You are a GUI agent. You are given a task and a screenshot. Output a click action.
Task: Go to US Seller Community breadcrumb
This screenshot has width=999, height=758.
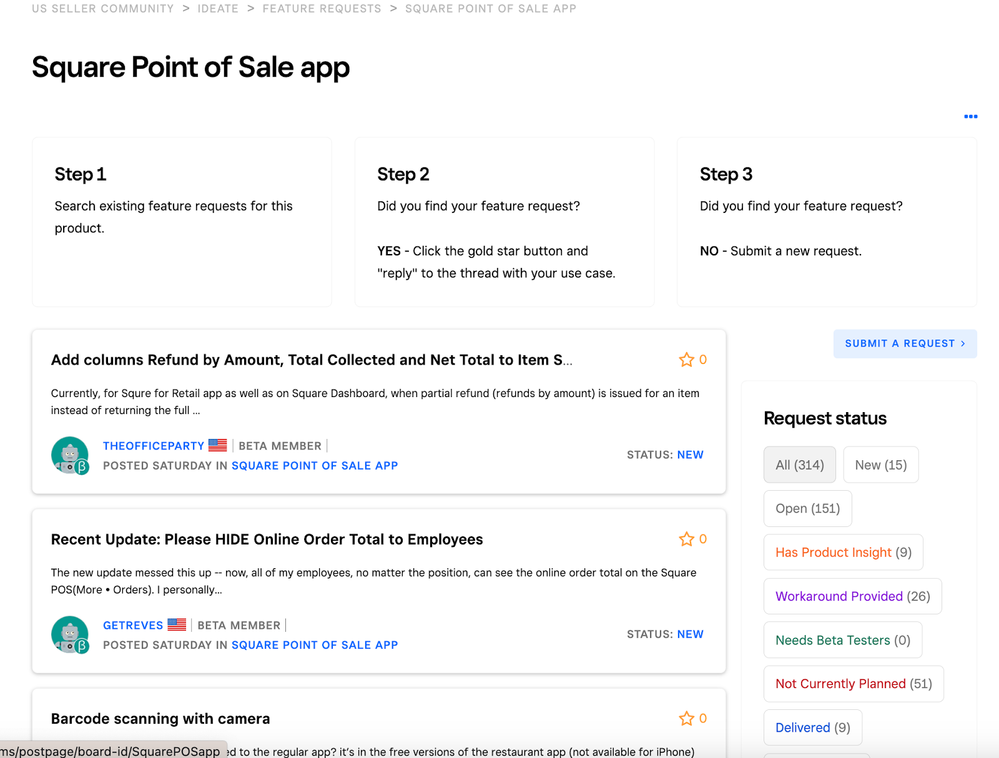(103, 8)
